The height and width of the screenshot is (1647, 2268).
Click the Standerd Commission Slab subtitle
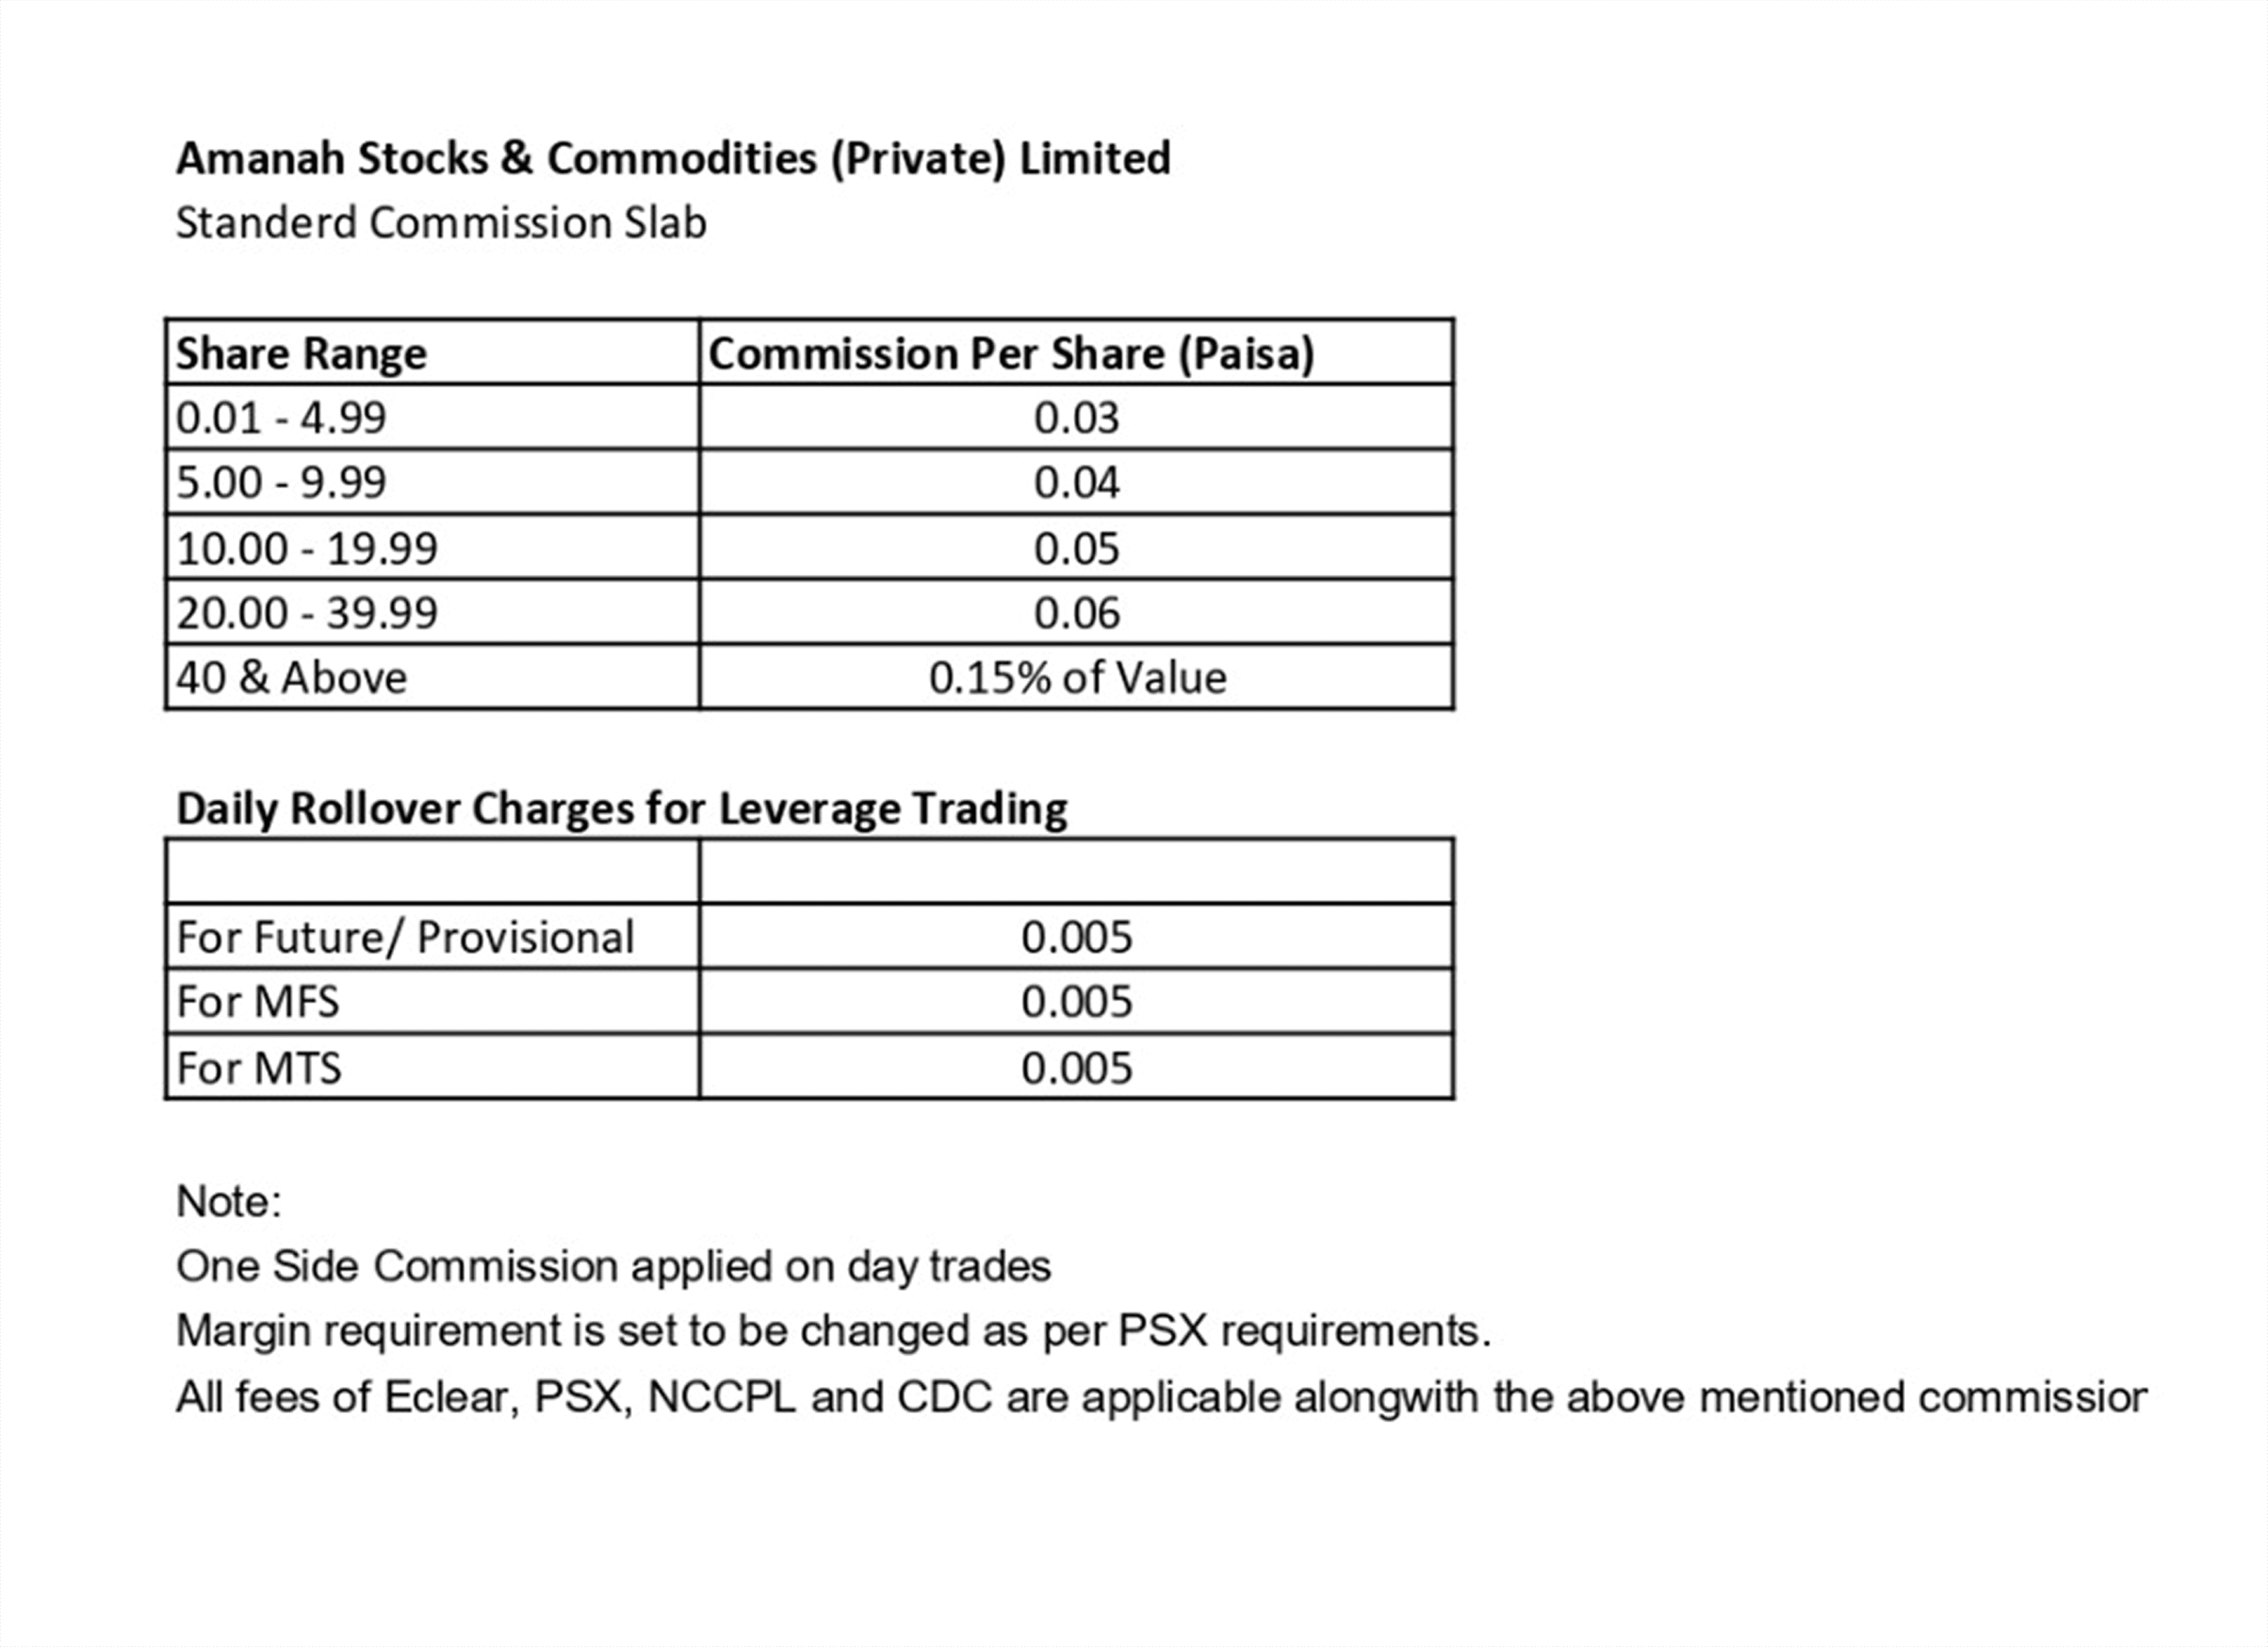click(441, 222)
